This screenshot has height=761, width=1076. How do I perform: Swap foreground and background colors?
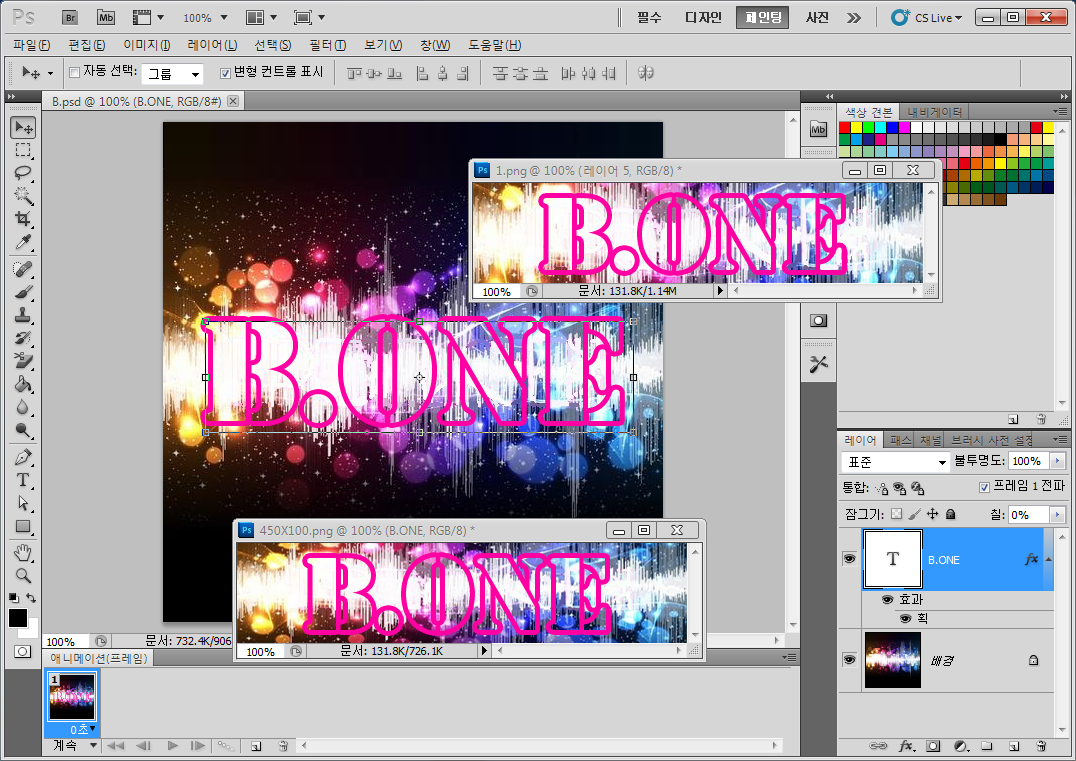[x=31, y=598]
